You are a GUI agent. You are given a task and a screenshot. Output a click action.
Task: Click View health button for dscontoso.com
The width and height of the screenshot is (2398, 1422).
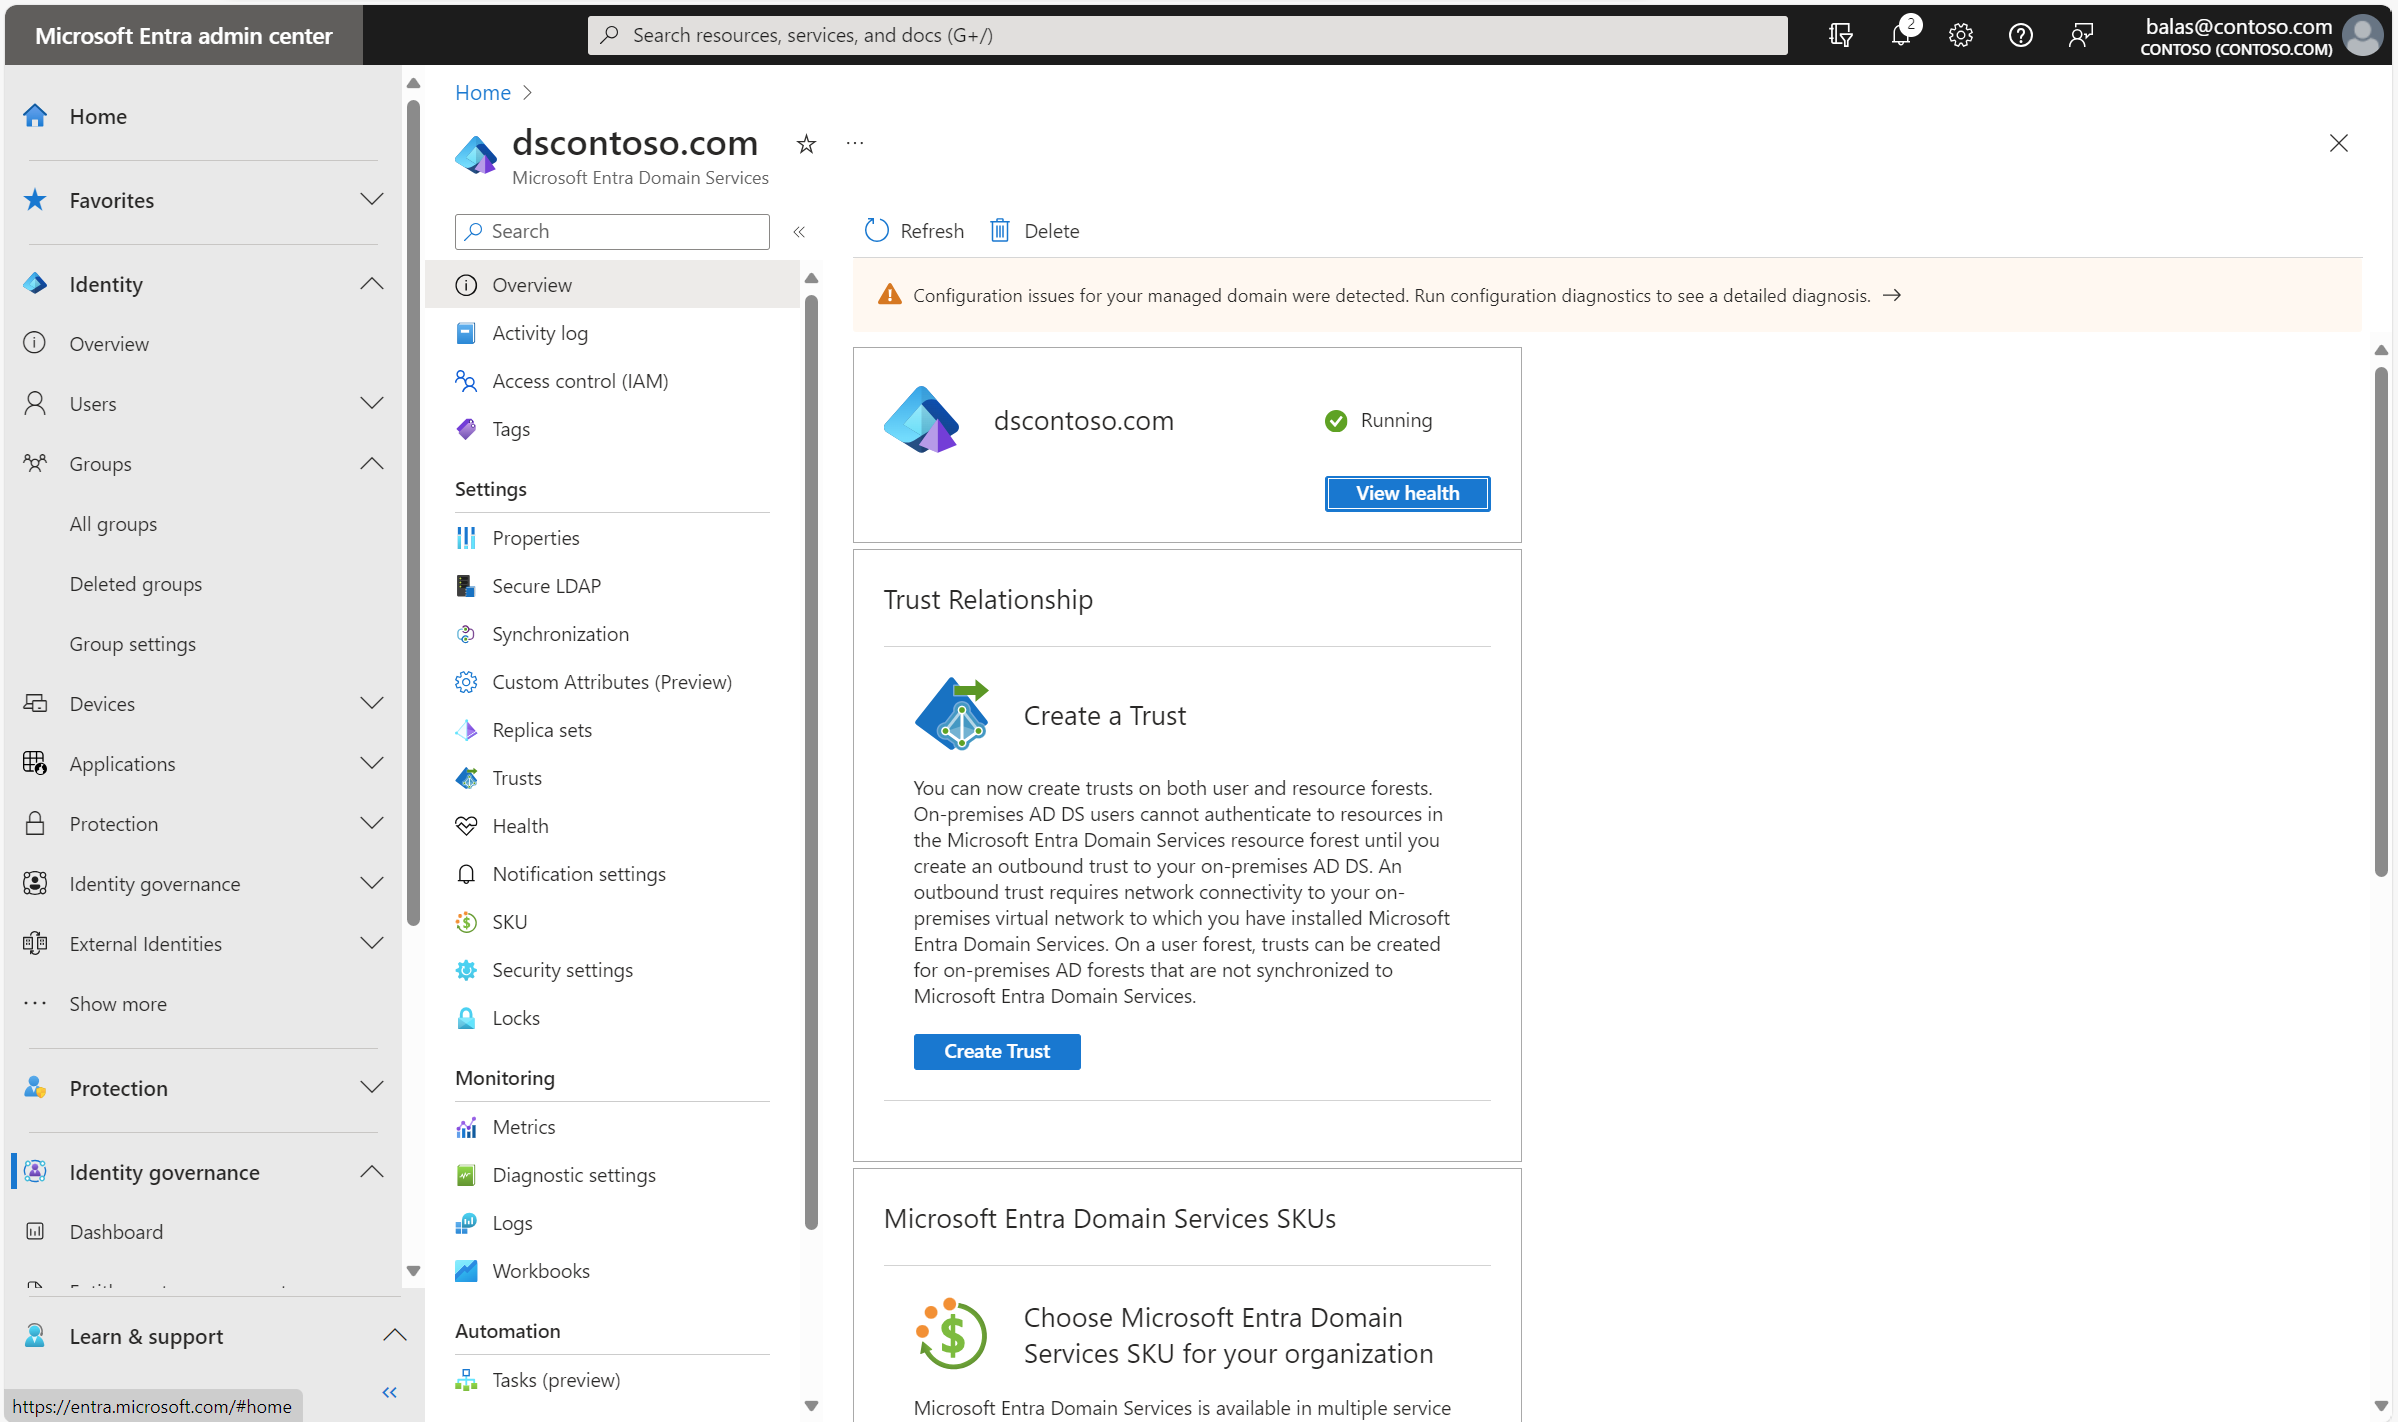click(x=1408, y=493)
